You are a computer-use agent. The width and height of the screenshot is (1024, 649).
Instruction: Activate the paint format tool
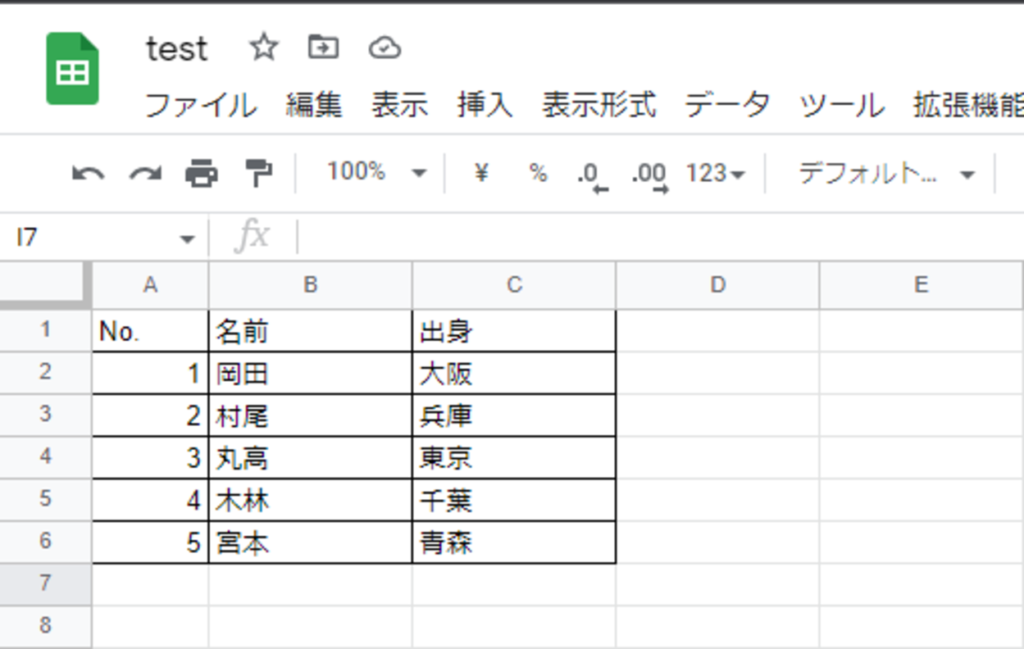[259, 174]
